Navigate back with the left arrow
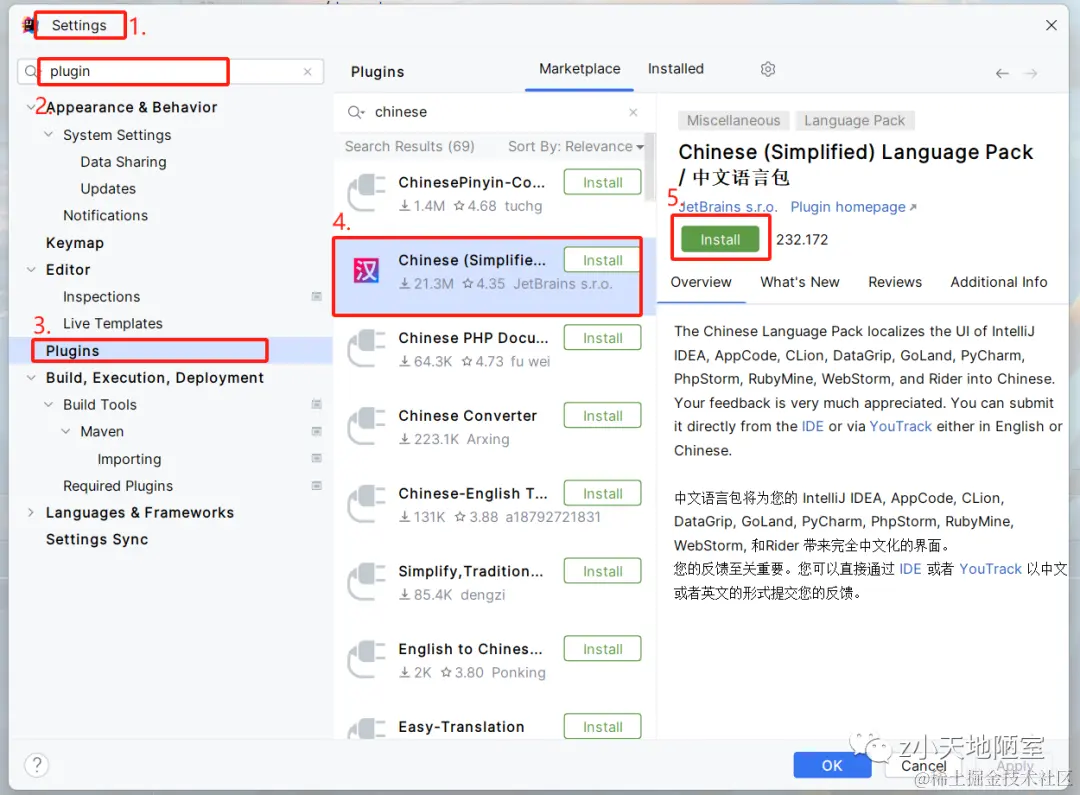This screenshot has height=795, width=1080. [x=1001, y=73]
